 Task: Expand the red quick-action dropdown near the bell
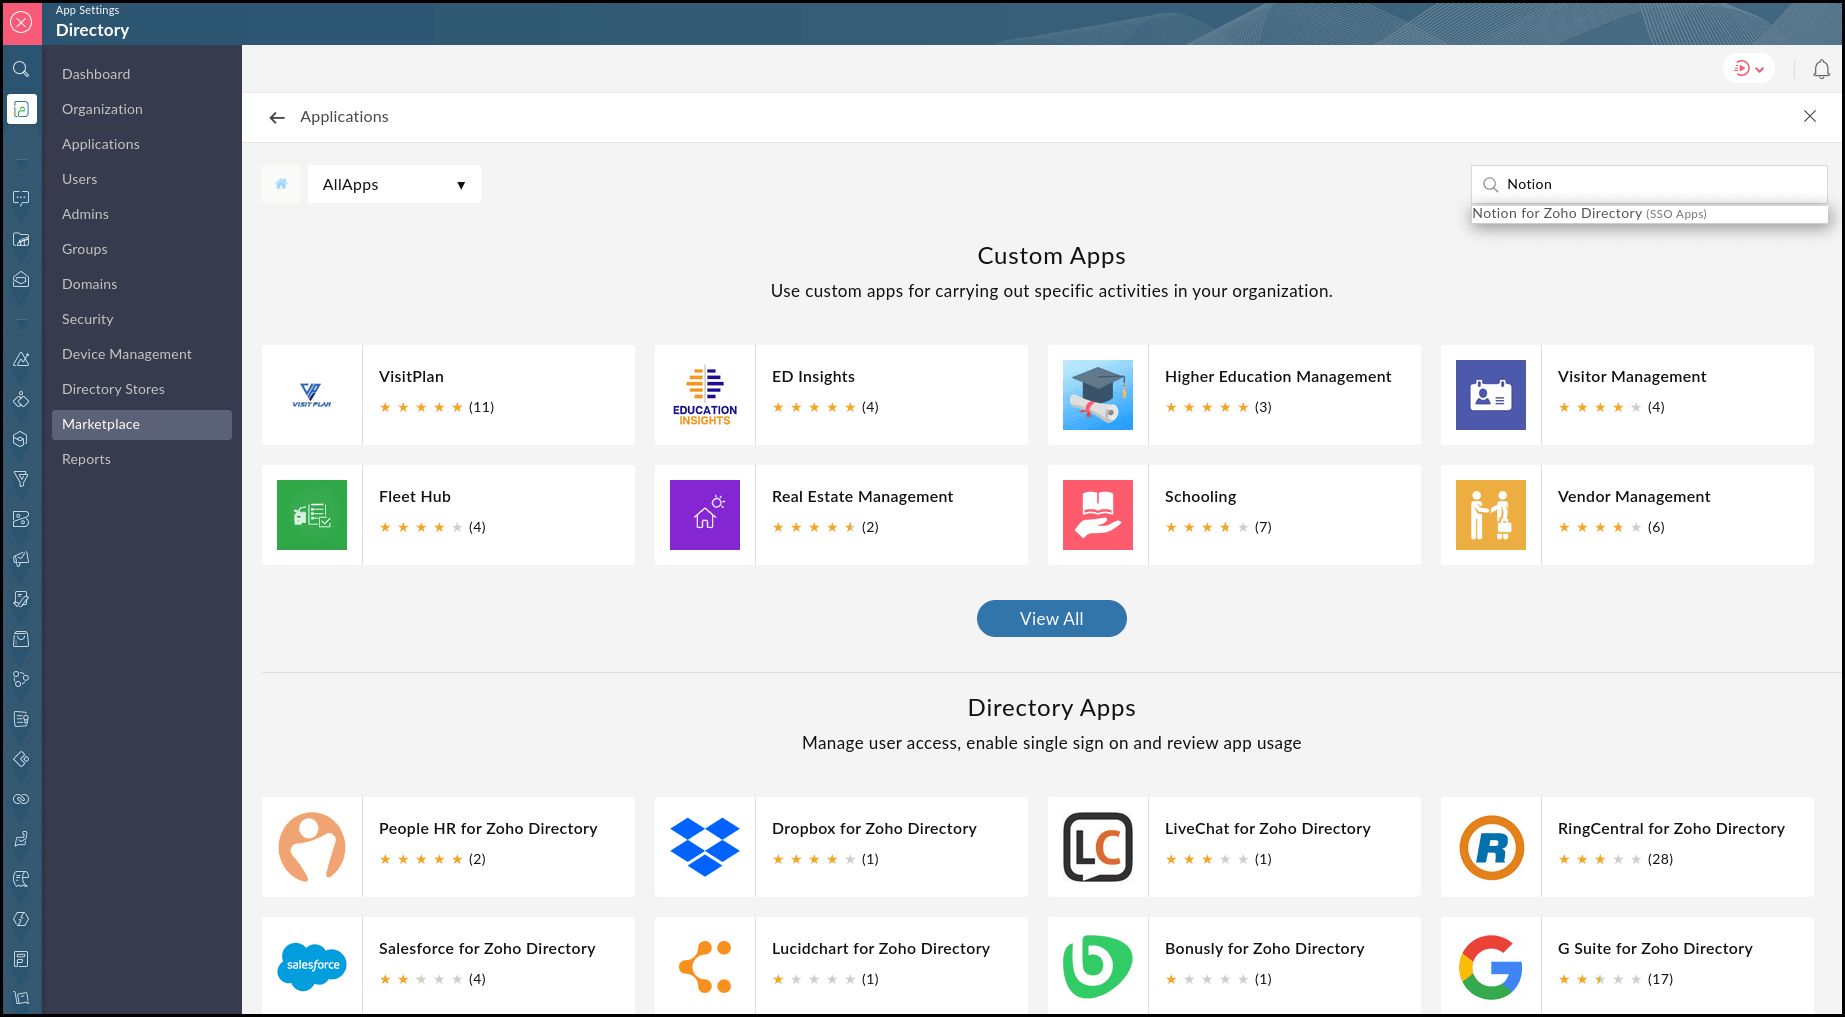(x=1748, y=69)
